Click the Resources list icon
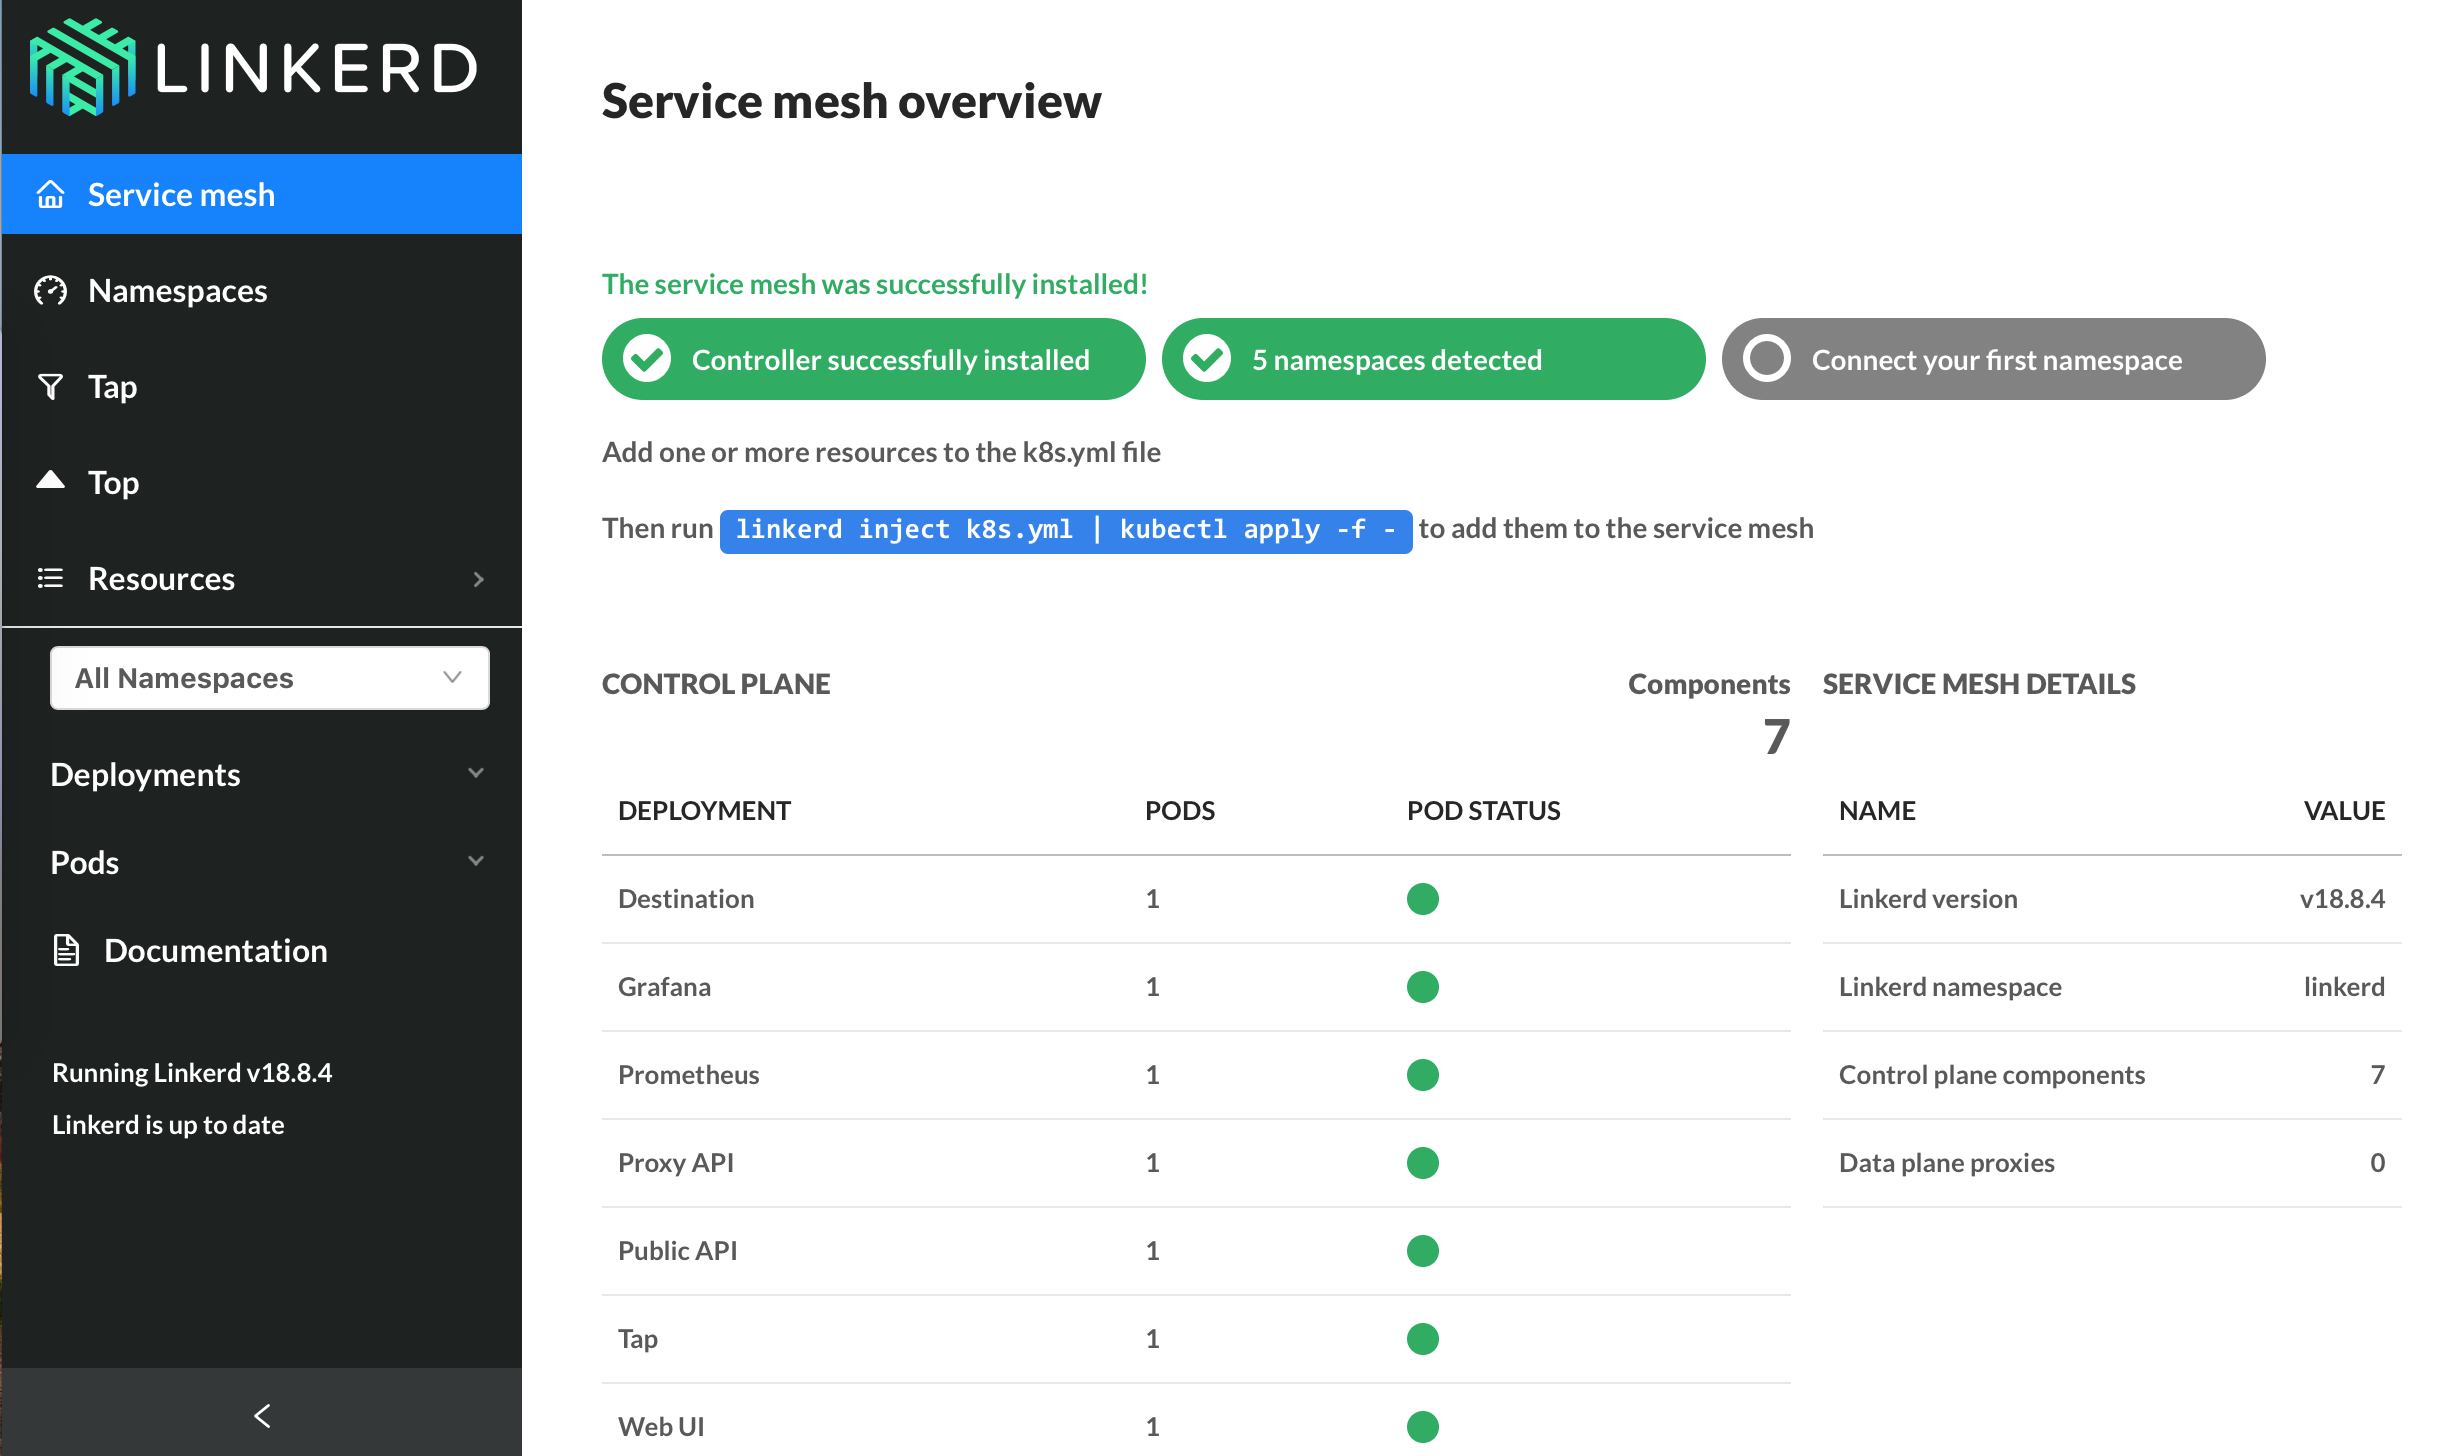 pos(51,578)
